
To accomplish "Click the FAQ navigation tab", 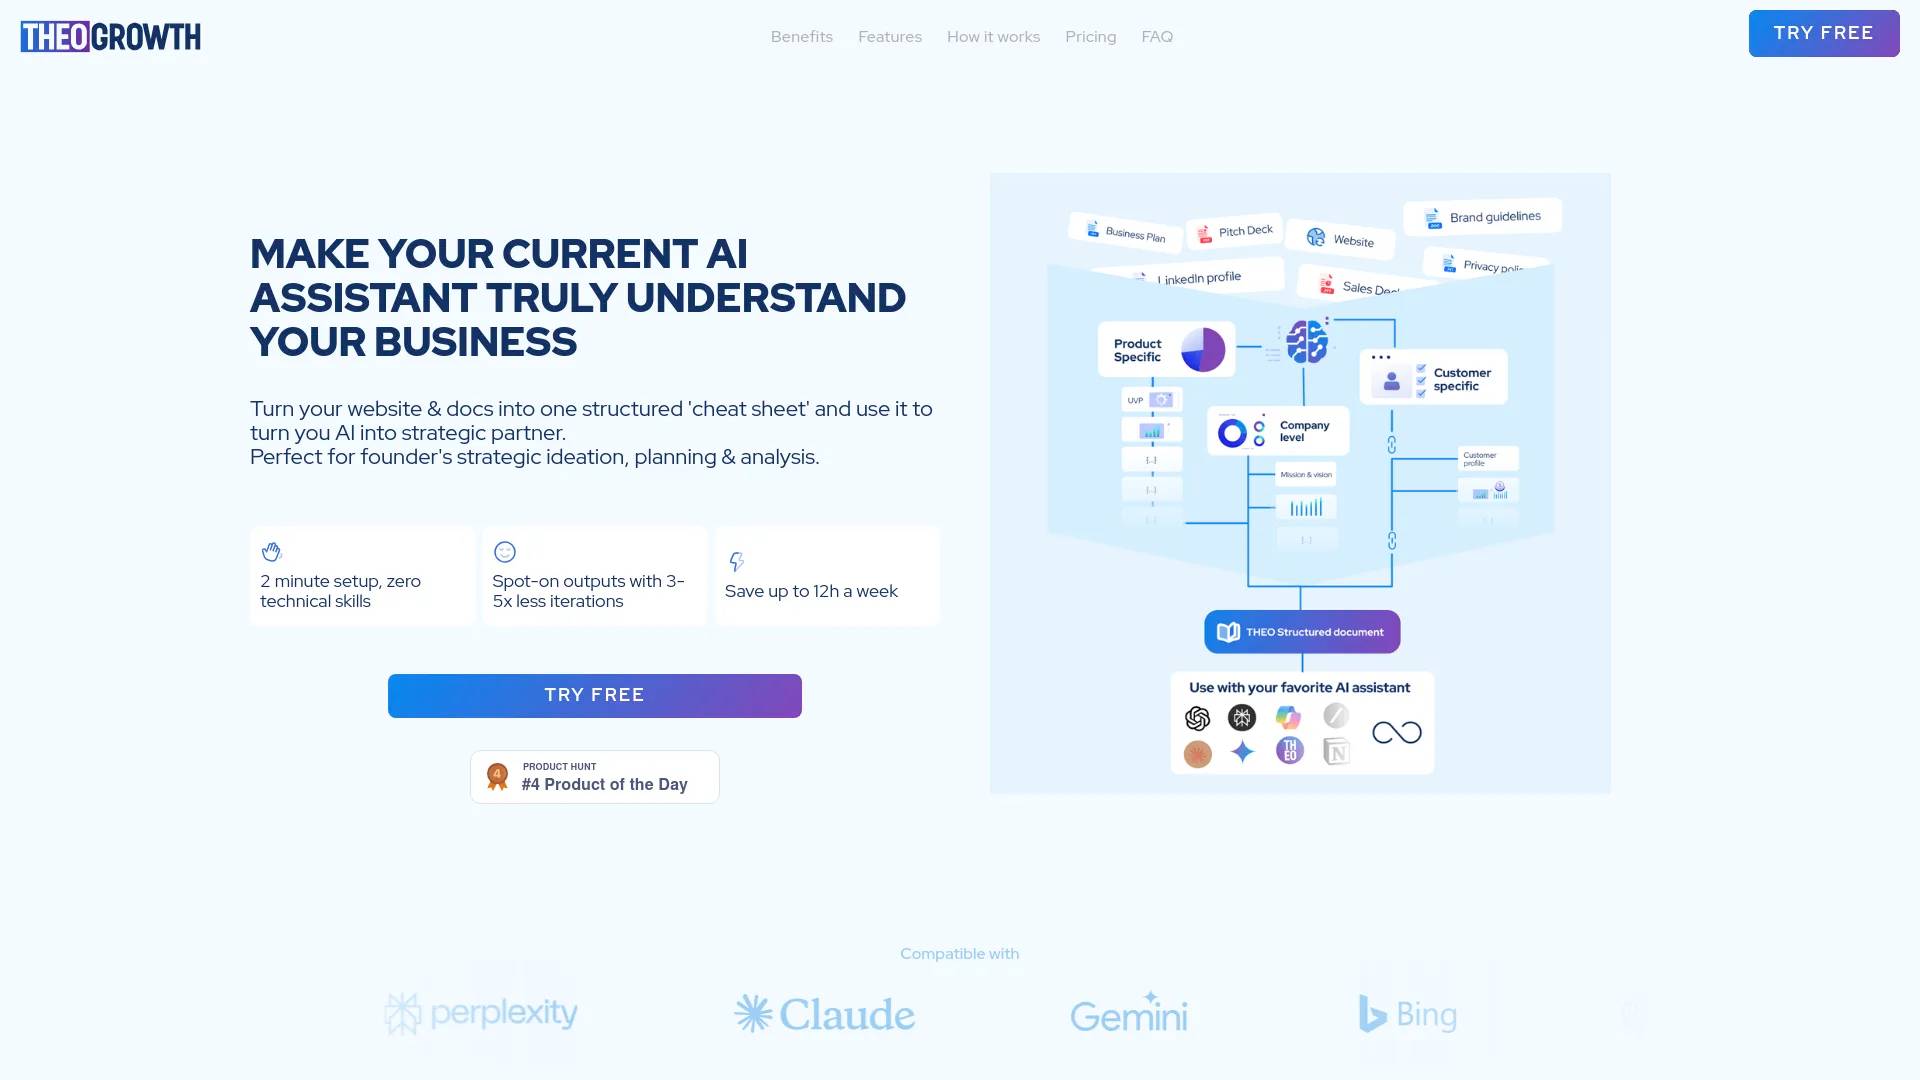I will tap(1155, 36).
